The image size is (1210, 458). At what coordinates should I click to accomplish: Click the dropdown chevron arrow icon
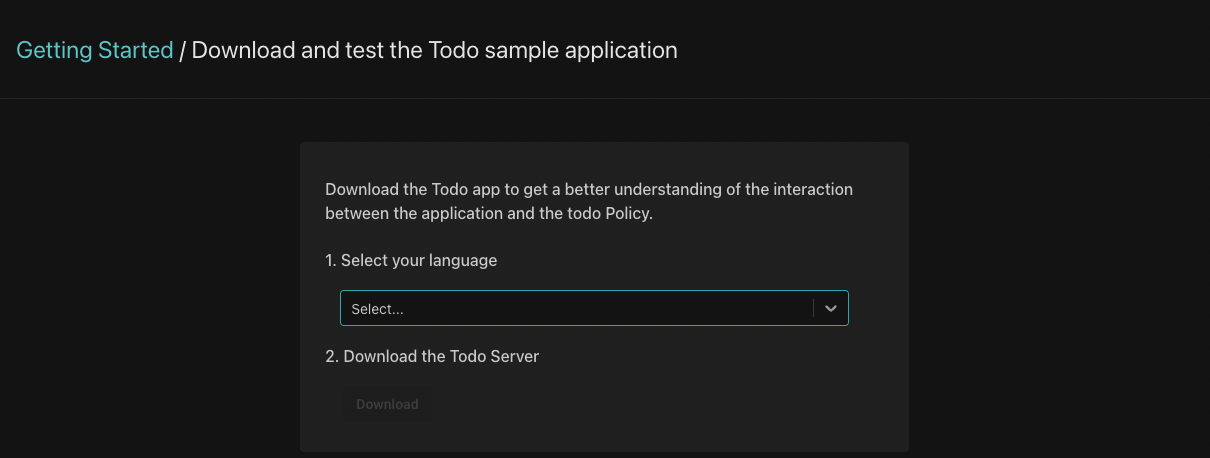point(831,309)
